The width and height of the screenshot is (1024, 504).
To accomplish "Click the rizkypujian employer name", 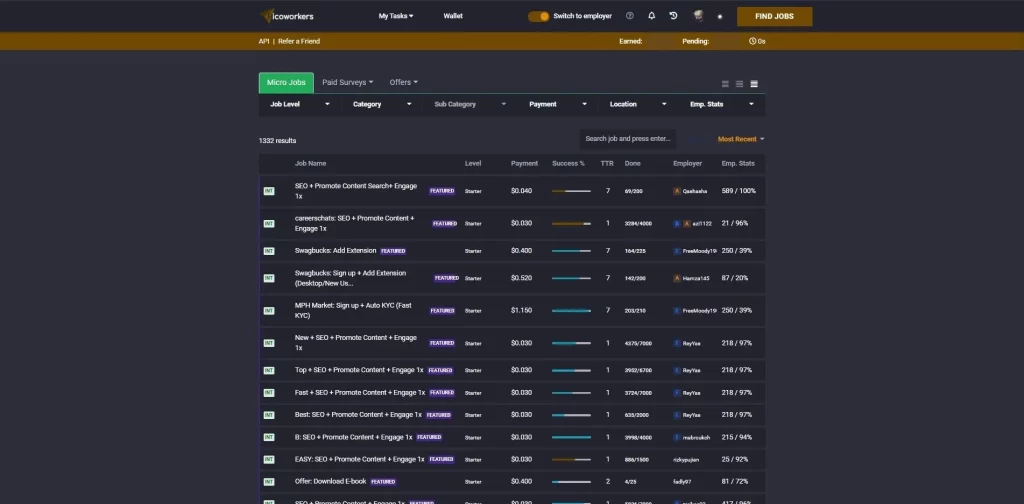I will 686,460.
